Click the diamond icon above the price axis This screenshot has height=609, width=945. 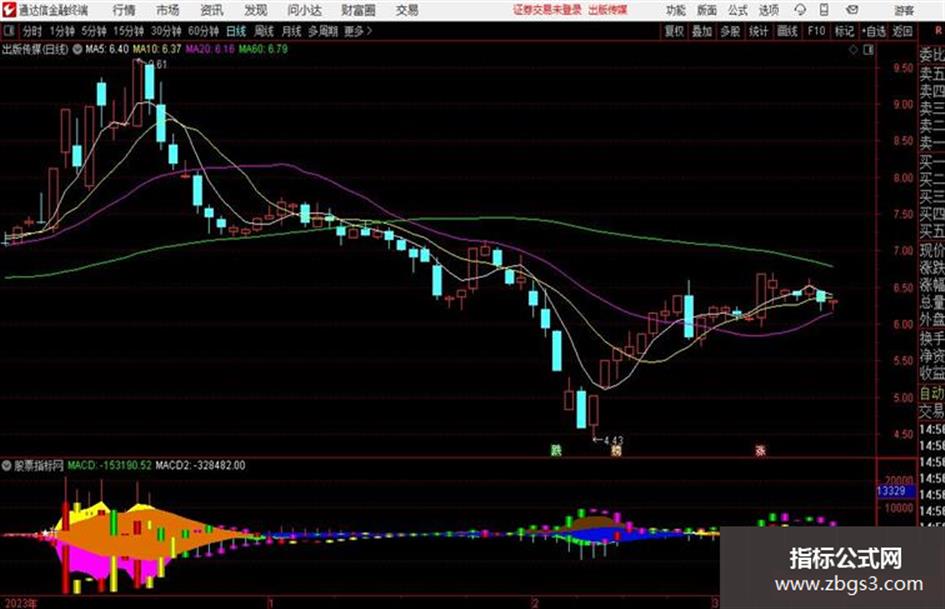click(853, 50)
